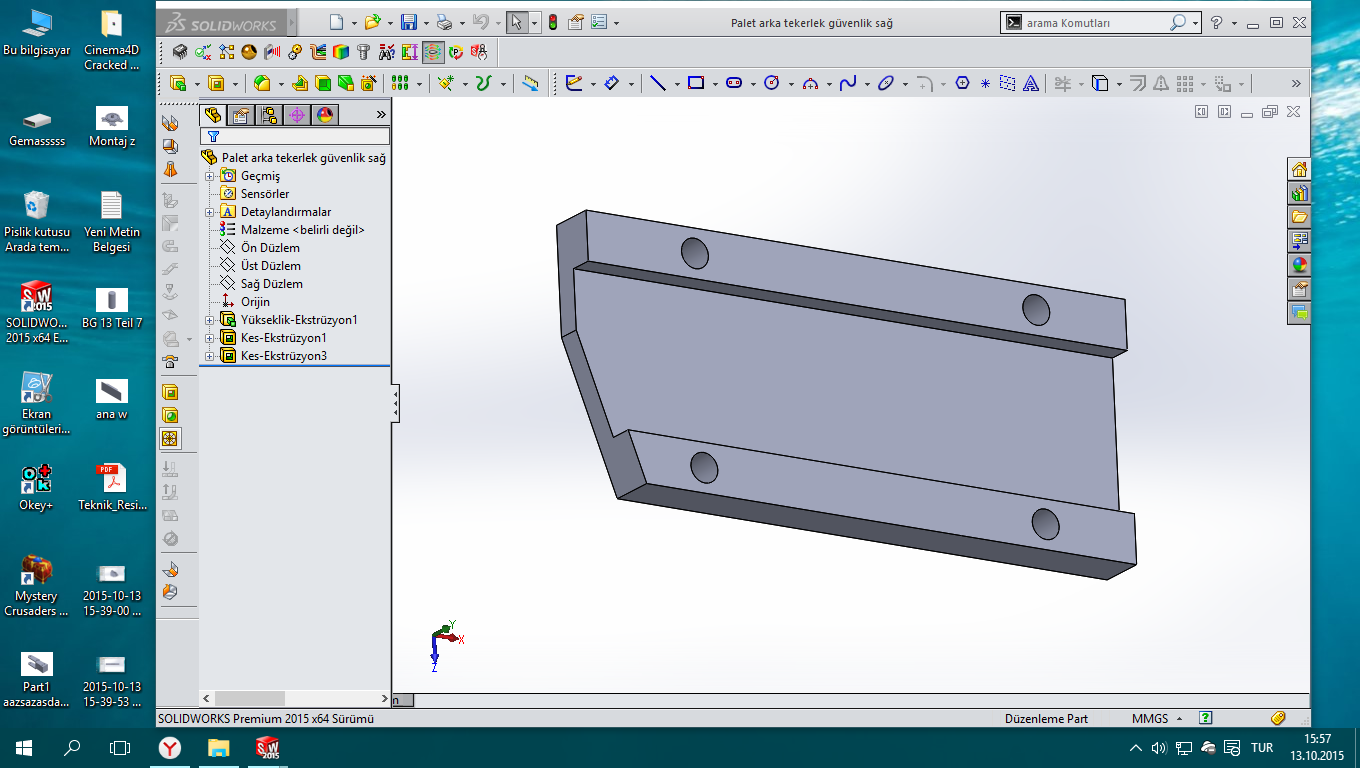
Task: Select Orijin in the feature tree
Action: tap(255, 302)
